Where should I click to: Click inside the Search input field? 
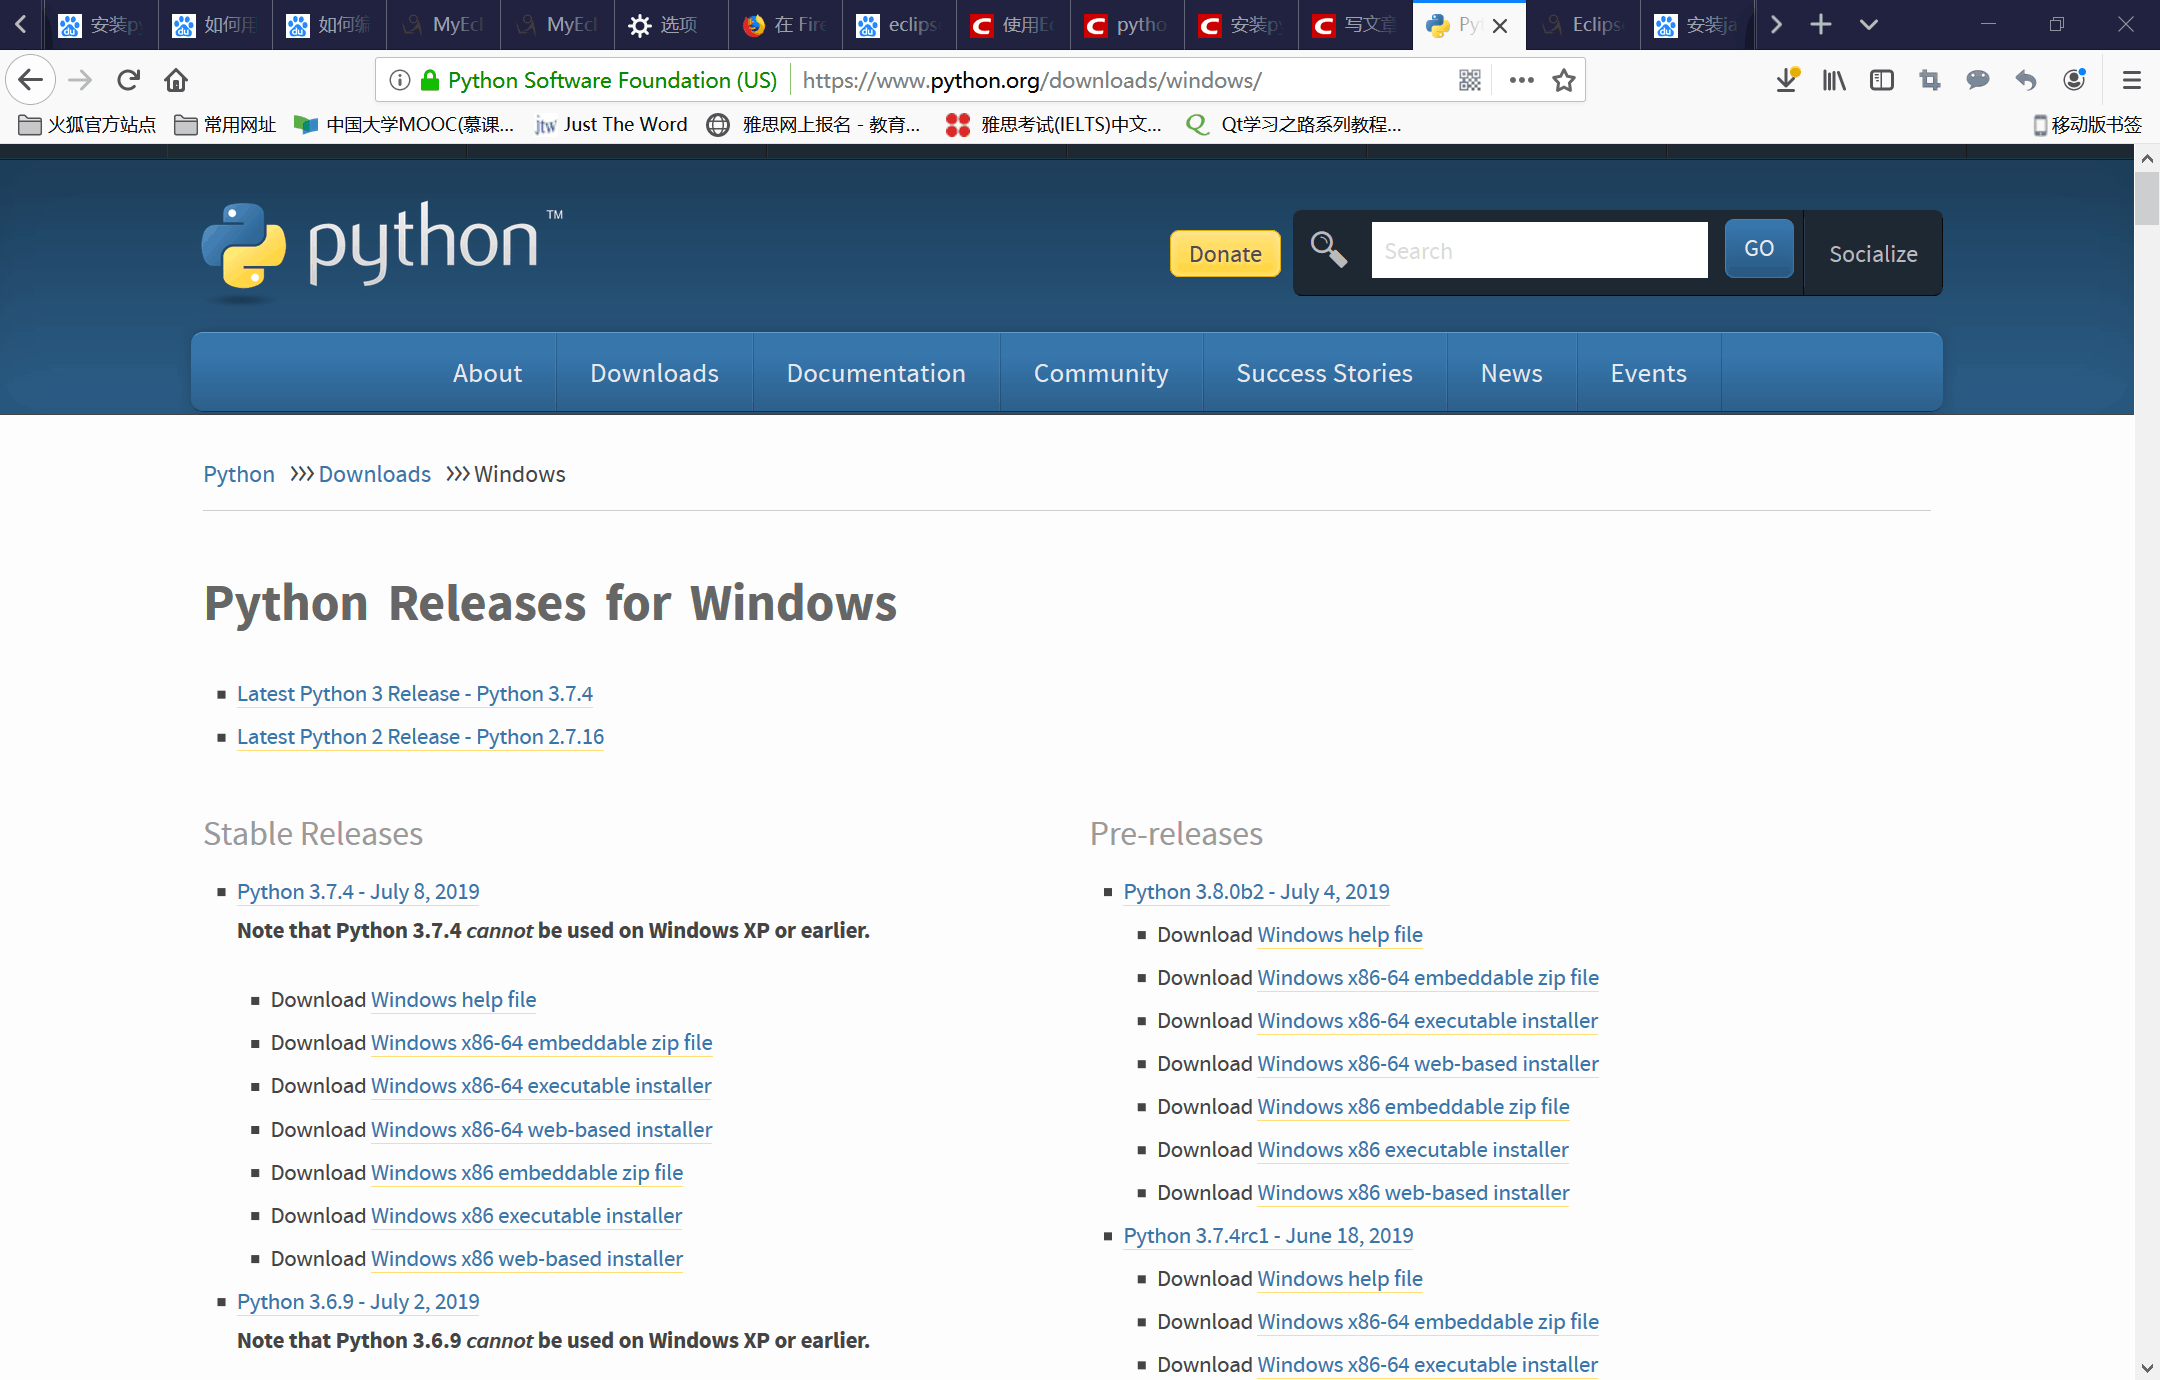1538,249
